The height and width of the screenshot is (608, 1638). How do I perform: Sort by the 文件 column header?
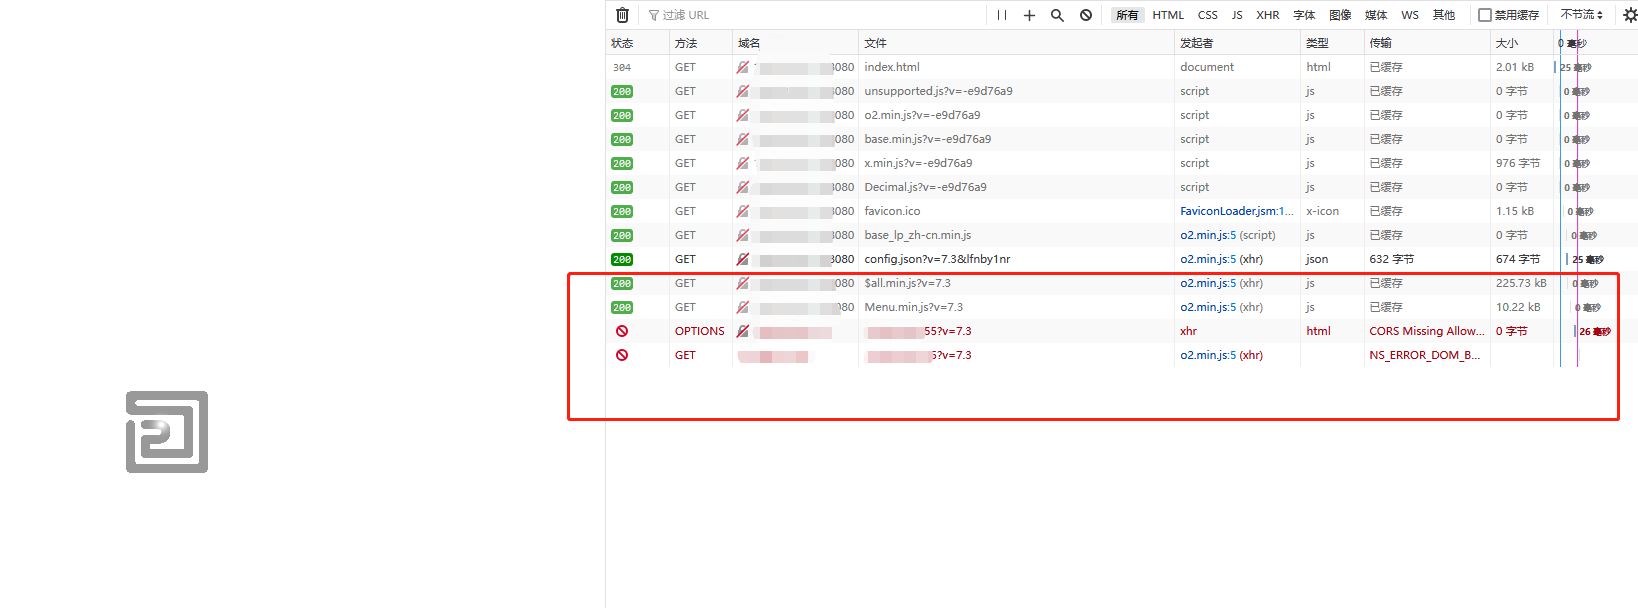(x=1016, y=43)
